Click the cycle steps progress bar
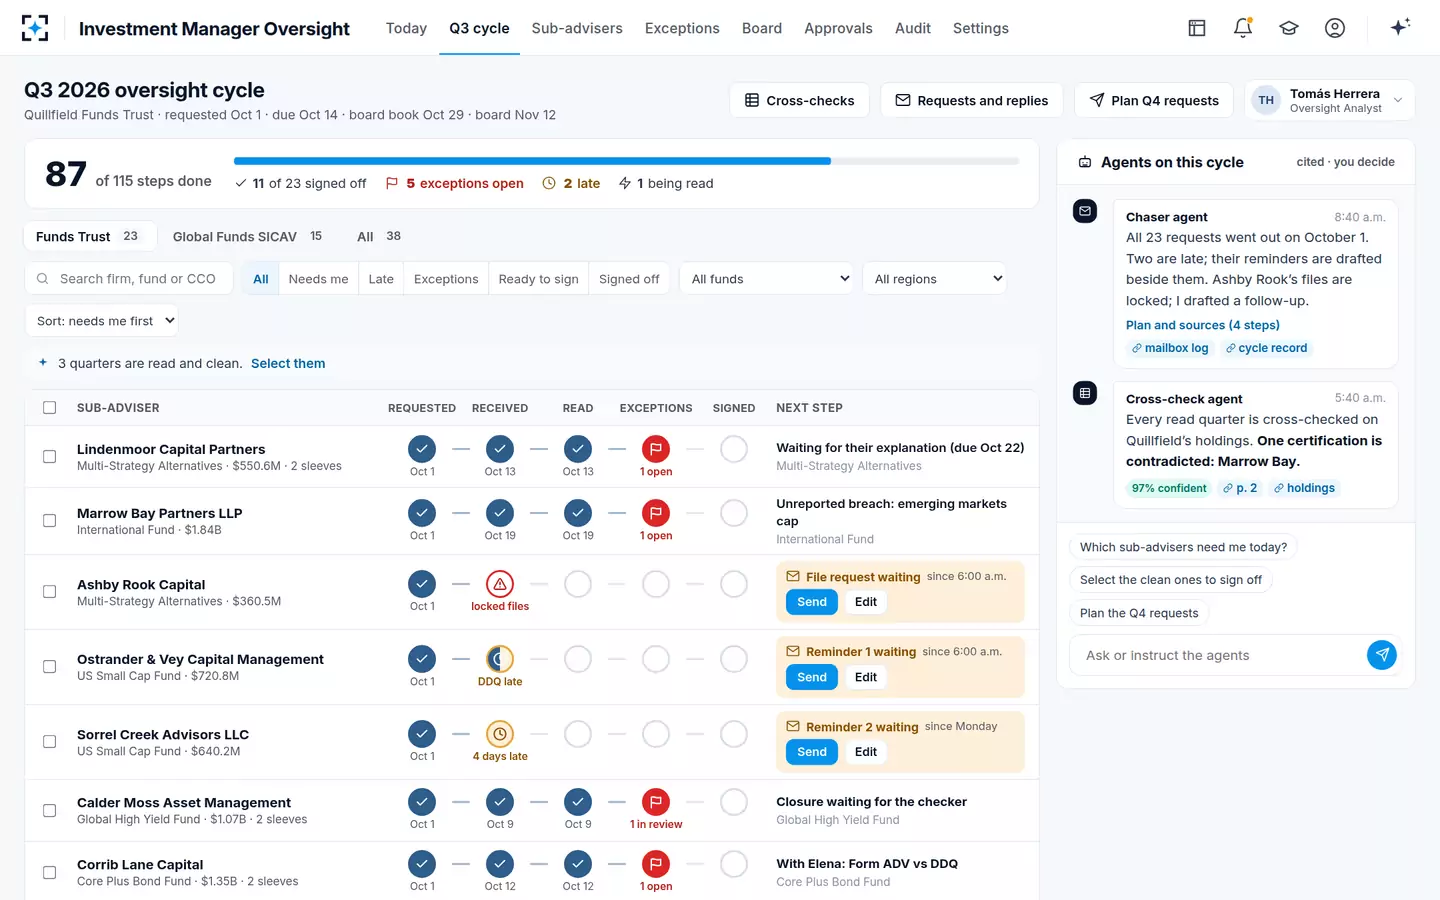The height and width of the screenshot is (900, 1440). [626, 161]
